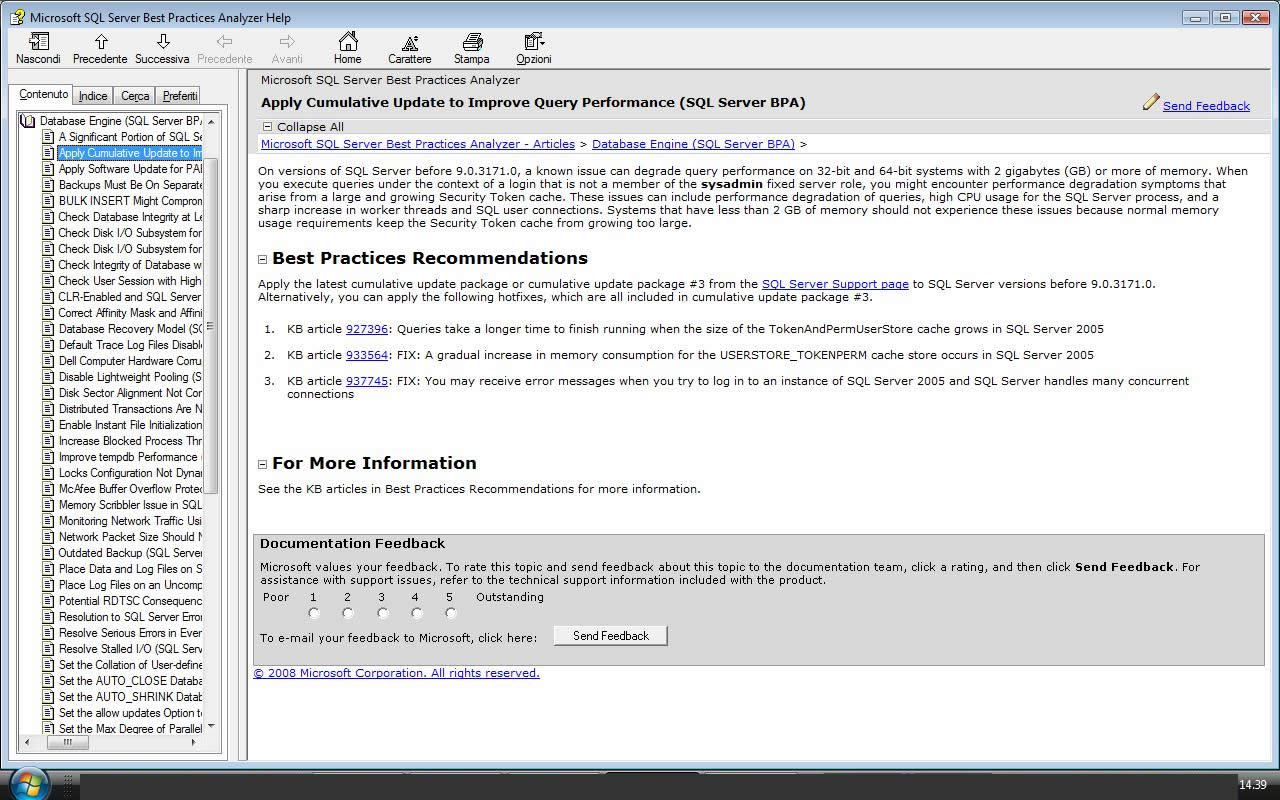1280x800 pixels.
Task: Open the Opzioni menu
Action: pyautogui.click(x=534, y=48)
